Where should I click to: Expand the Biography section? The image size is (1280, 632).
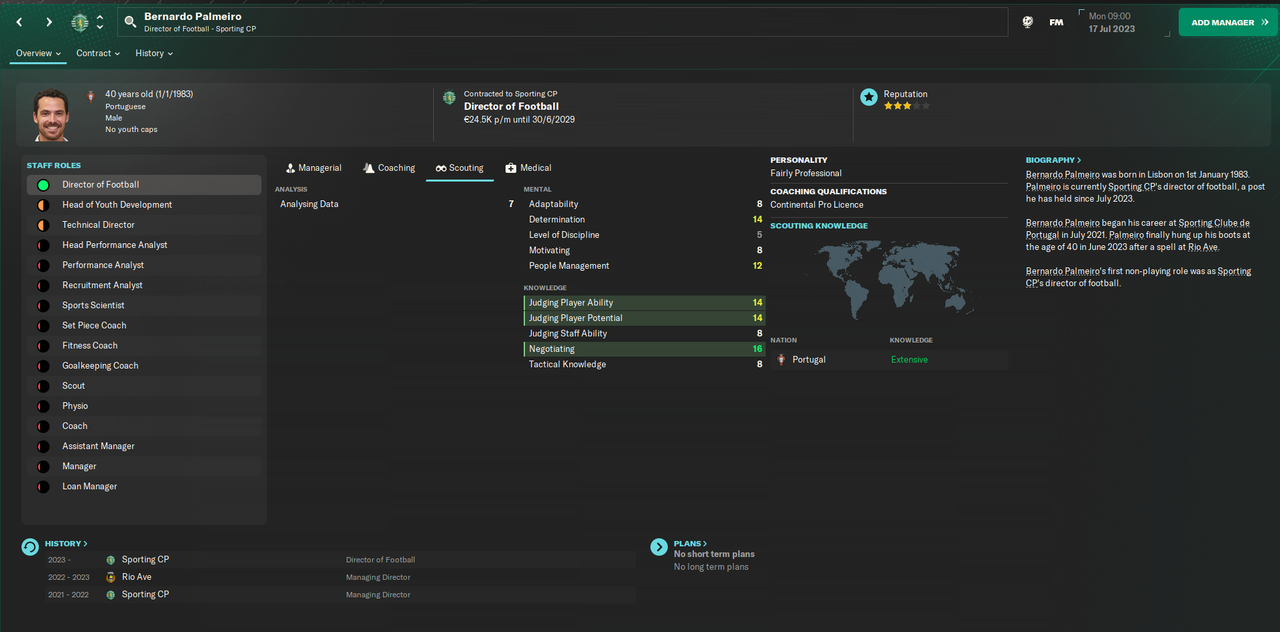pyautogui.click(x=1053, y=160)
